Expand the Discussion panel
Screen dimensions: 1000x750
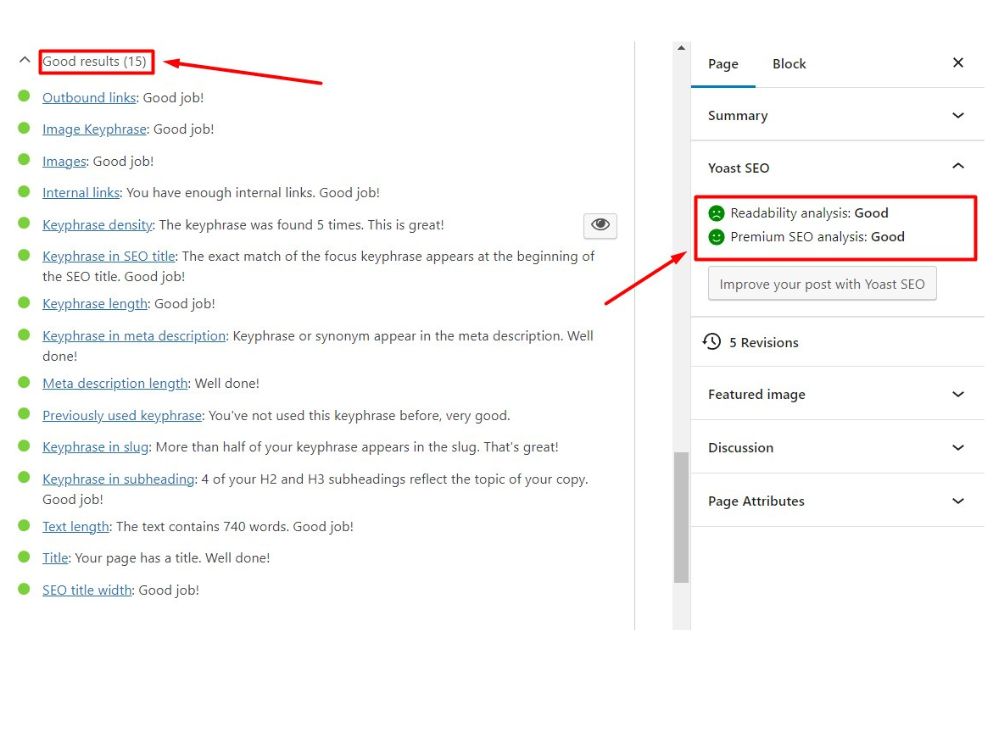[837, 448]
